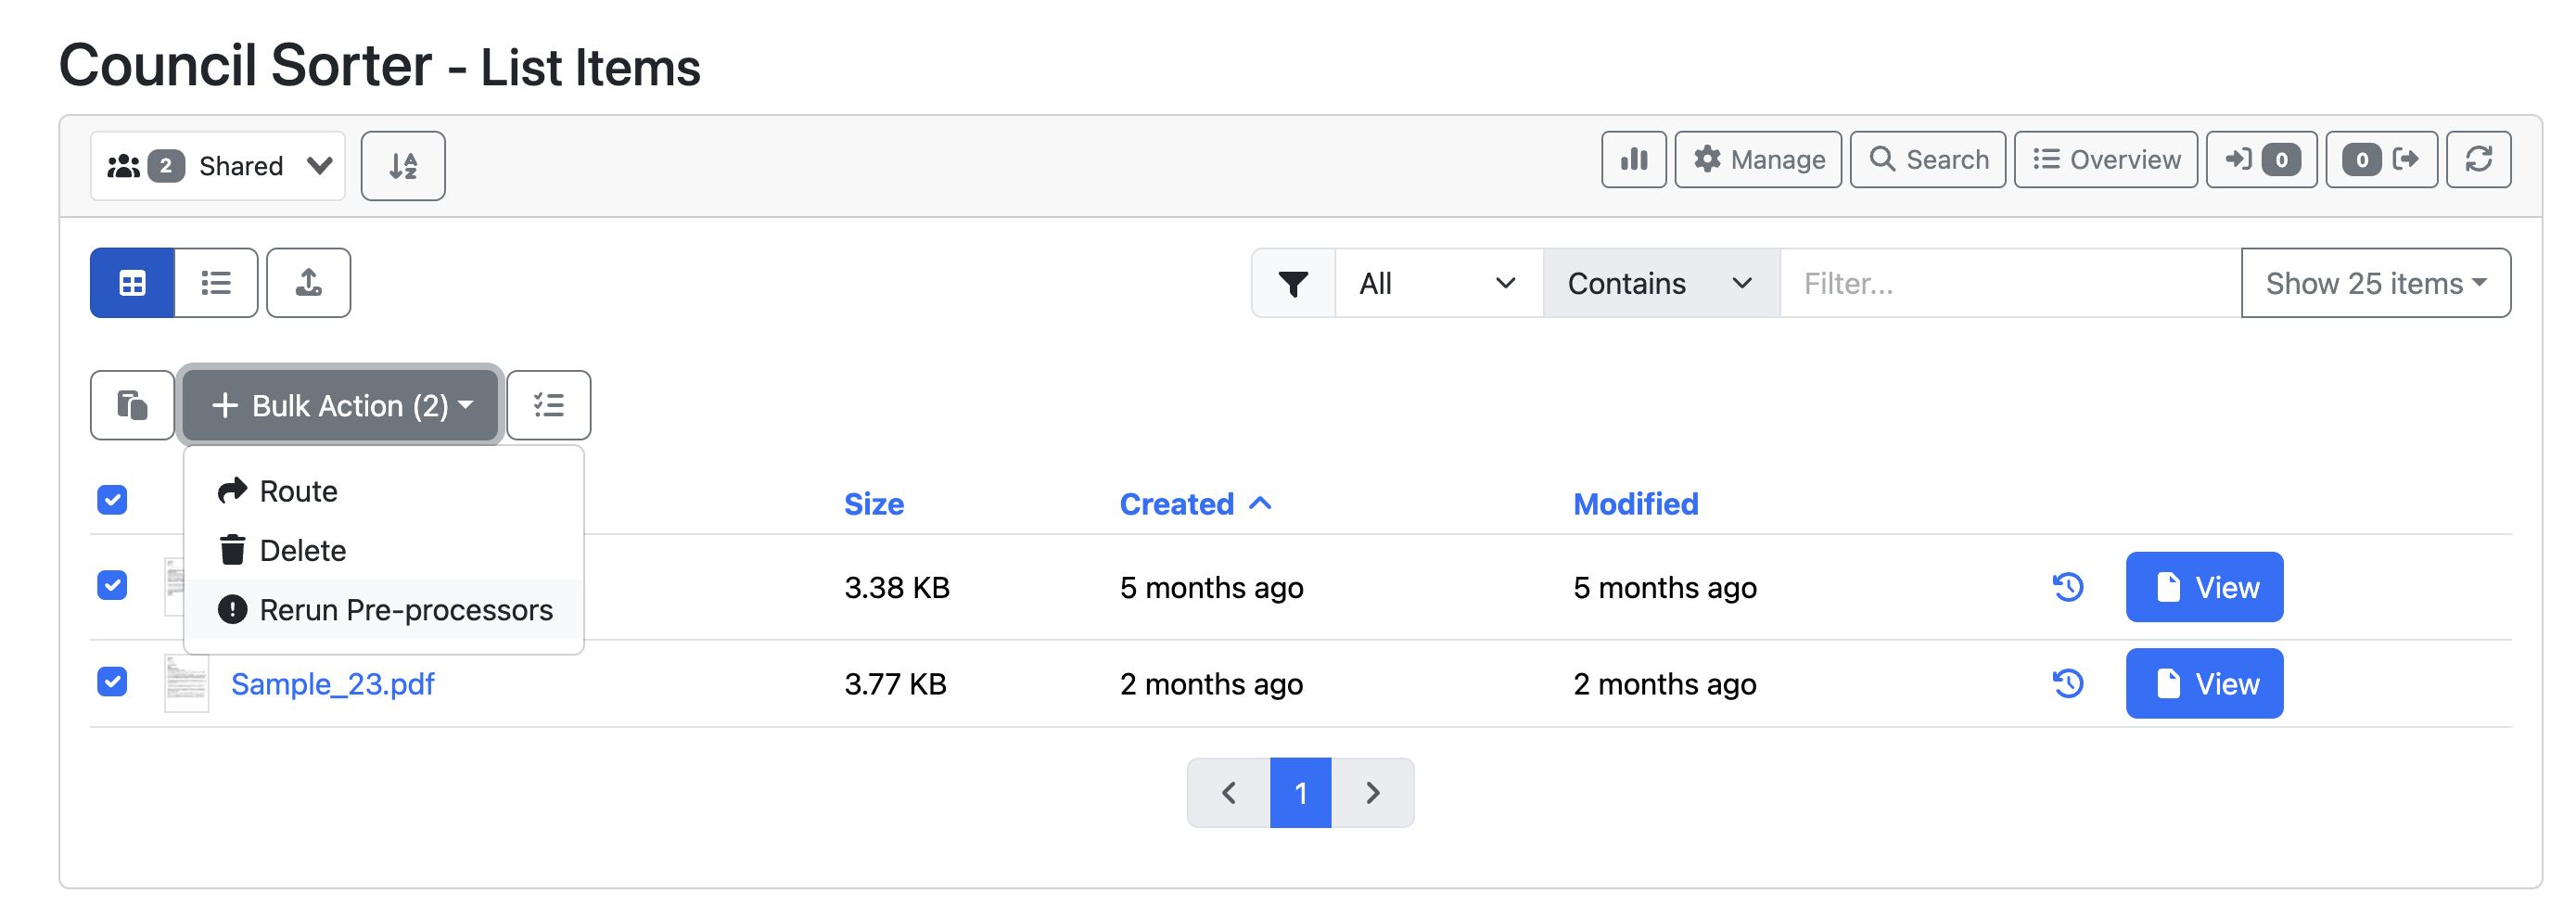Image resolution: width=2576 pixels, height=918 pixels.
Task: Choose Delete from the bulk menu
Action: (x=384, y=550)
